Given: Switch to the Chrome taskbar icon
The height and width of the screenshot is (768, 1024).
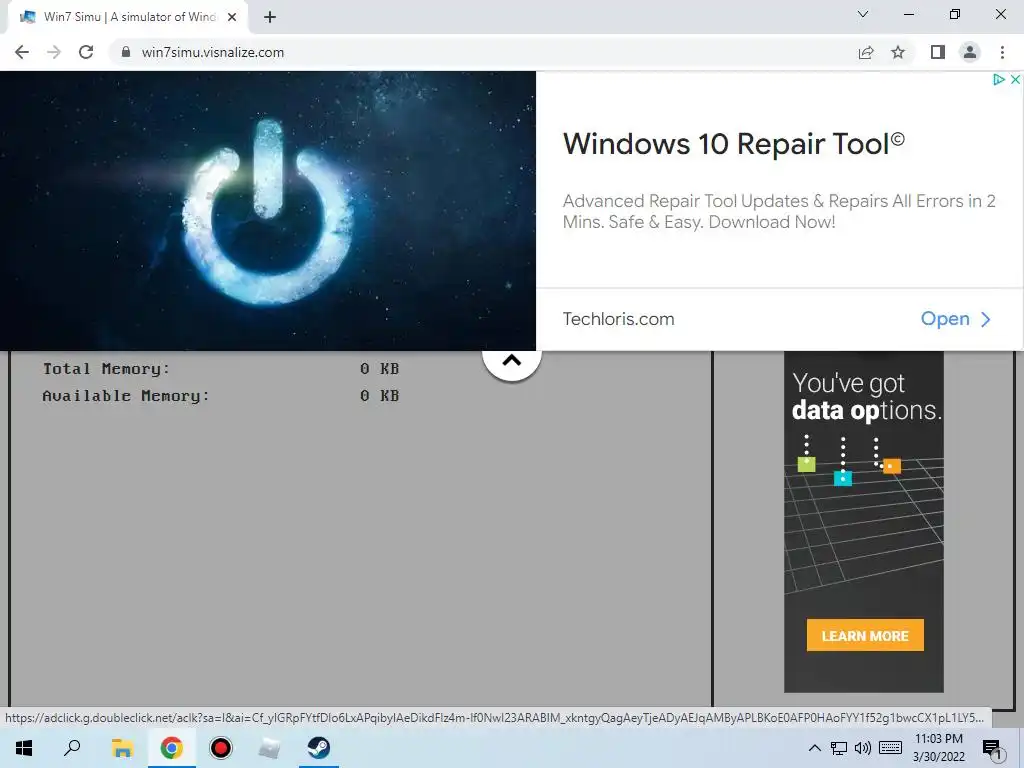Looking at the screenshot, I should (172, 748).
